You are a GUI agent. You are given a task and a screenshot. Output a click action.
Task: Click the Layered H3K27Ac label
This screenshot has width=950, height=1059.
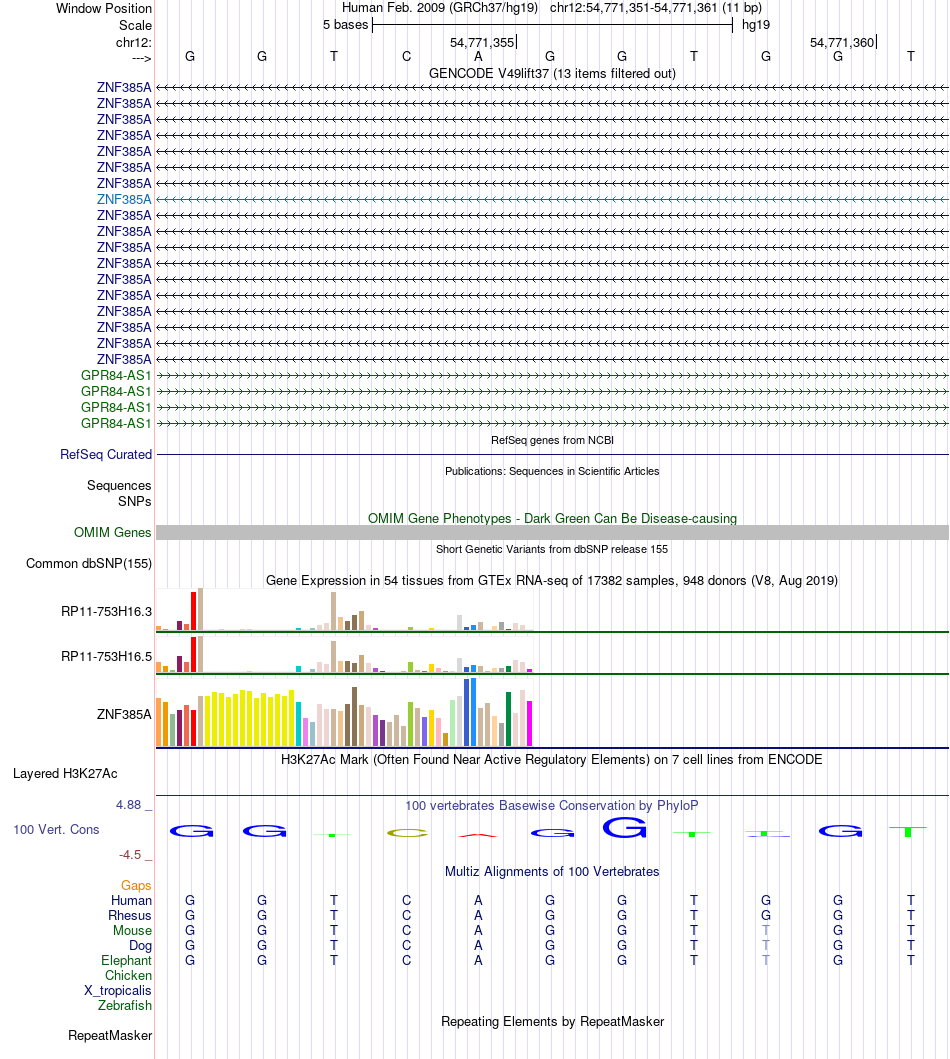pyautogui.click(x=65, y=774)
